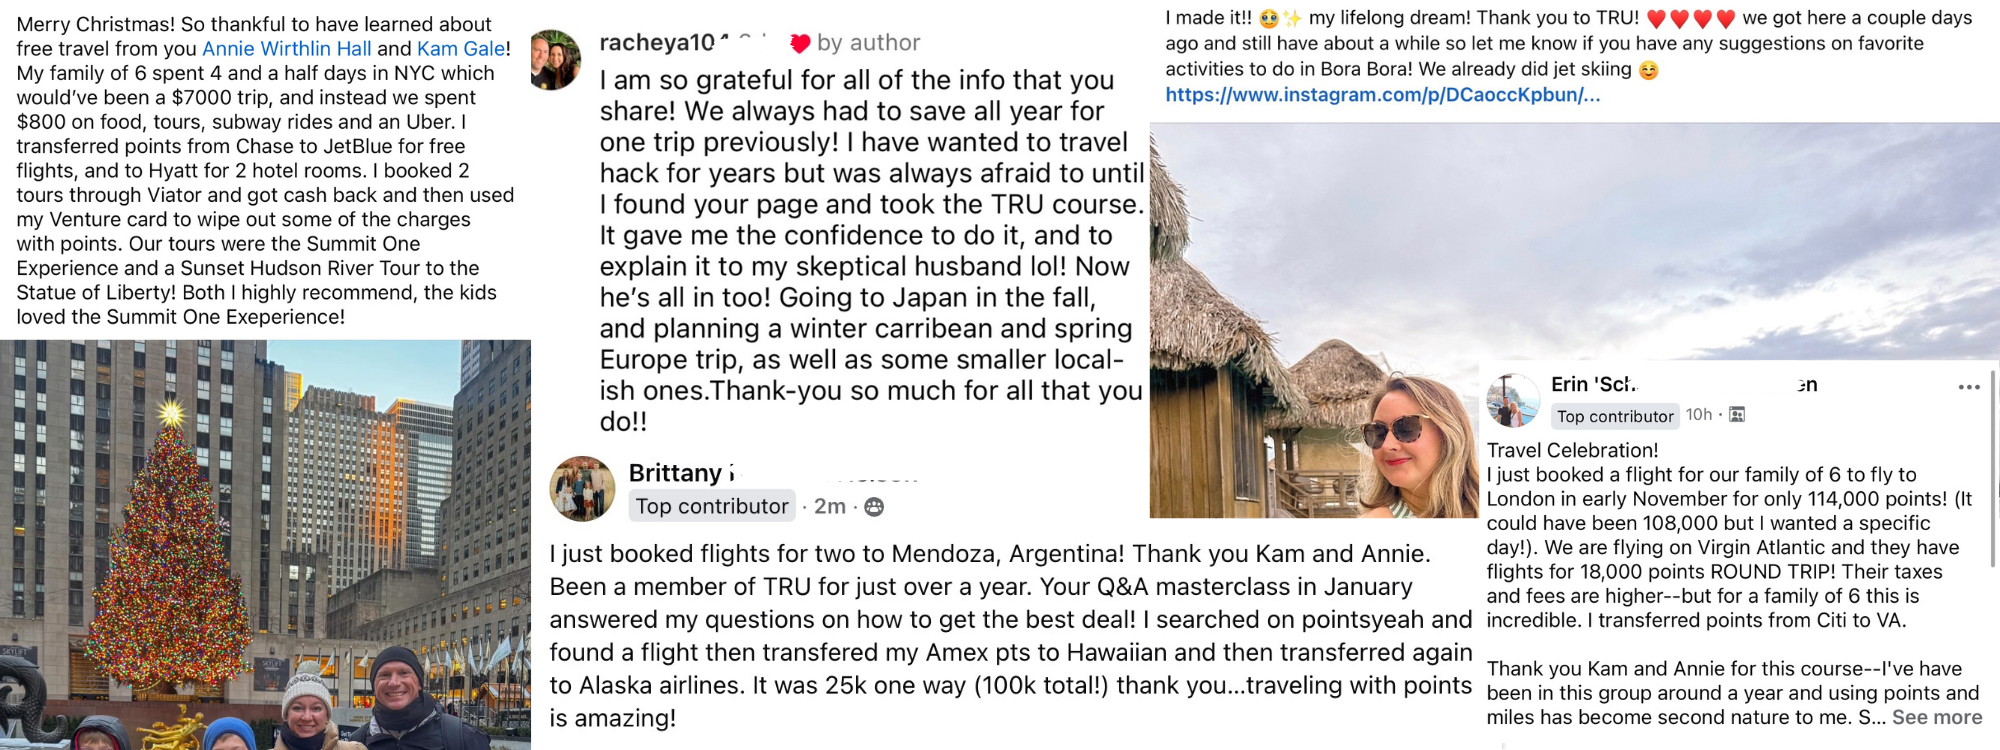Click the jet skiing smiley emoji
The width and height of the screenshot is (2000, 750).
1649,70
